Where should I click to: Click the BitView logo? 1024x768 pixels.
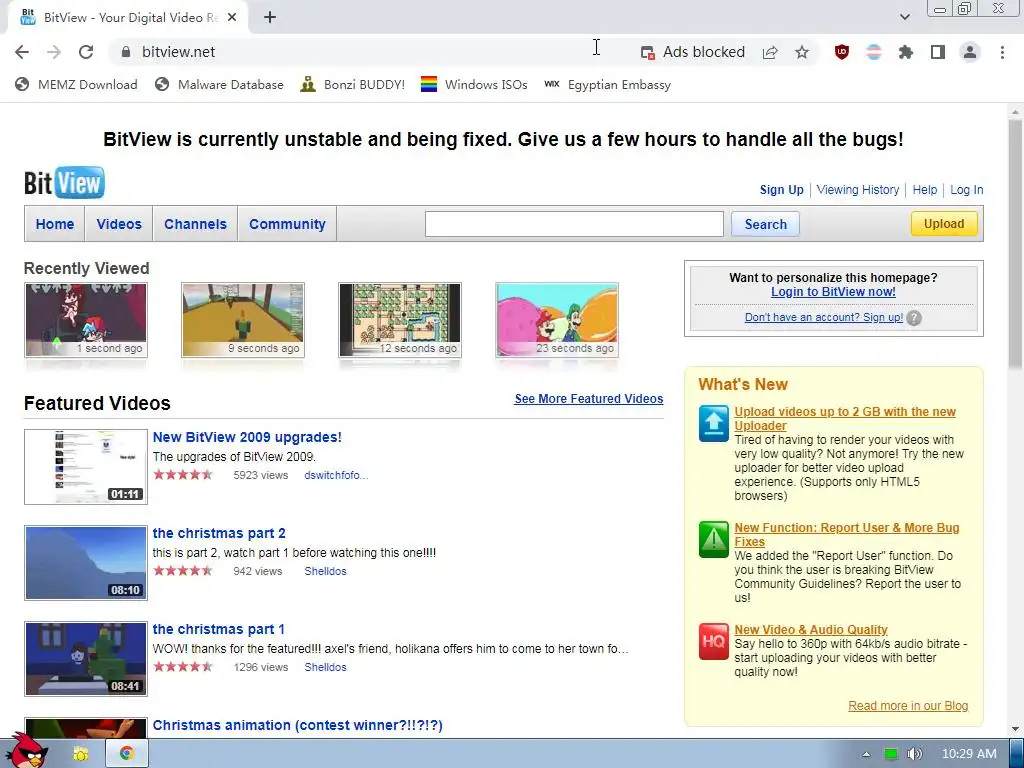(x=64, y=182)
